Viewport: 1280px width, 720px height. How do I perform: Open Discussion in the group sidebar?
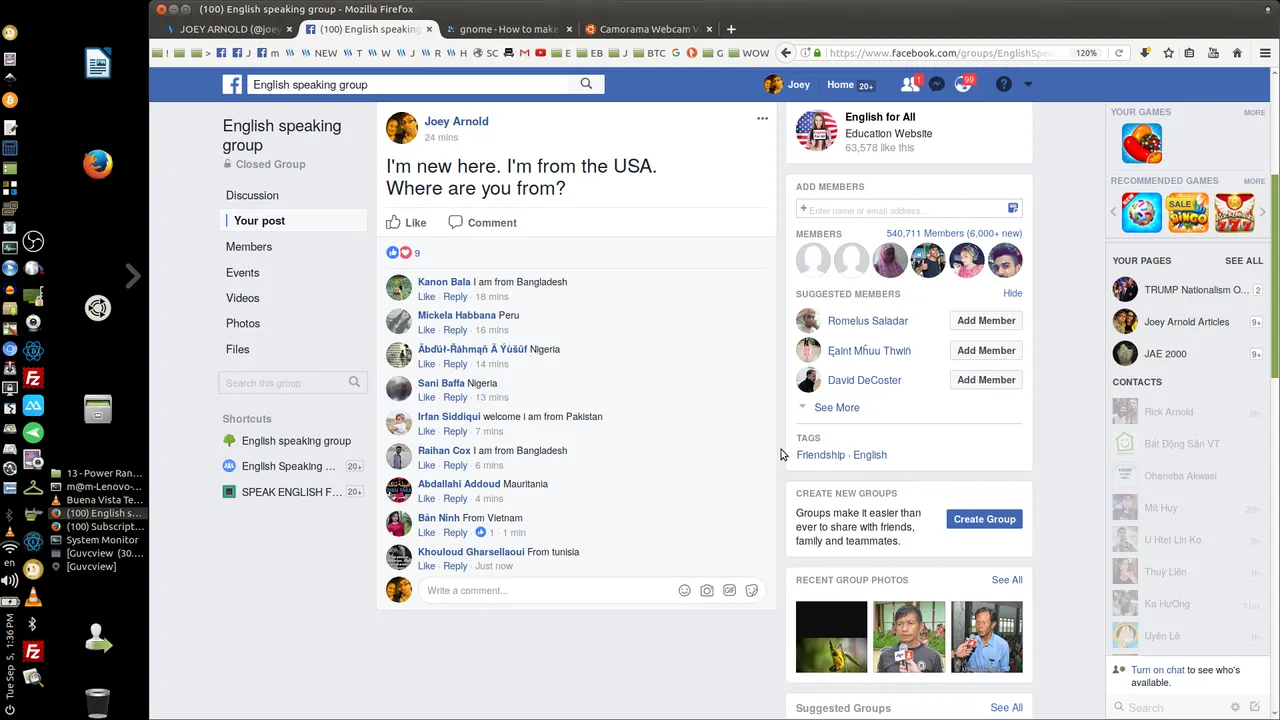(x=252, y=196)
